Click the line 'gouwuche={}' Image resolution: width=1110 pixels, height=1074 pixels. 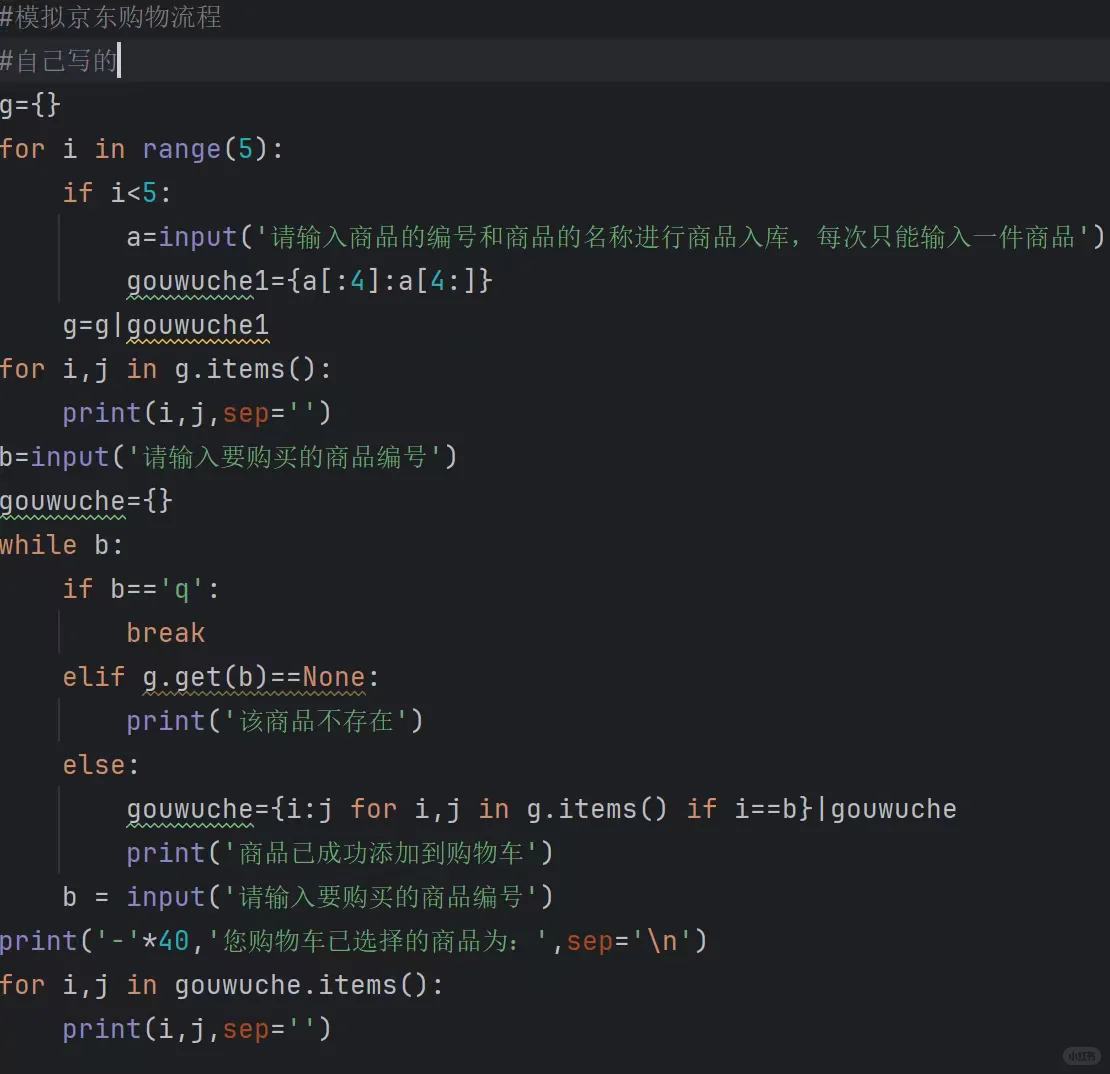(x=86, y=501)
